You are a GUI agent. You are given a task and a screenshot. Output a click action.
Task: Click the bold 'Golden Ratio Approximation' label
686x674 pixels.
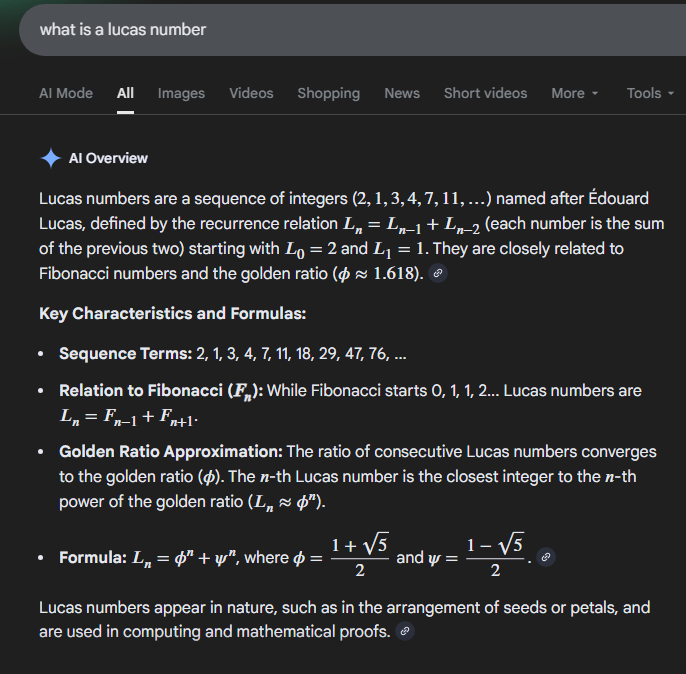(x=171, y=452)
